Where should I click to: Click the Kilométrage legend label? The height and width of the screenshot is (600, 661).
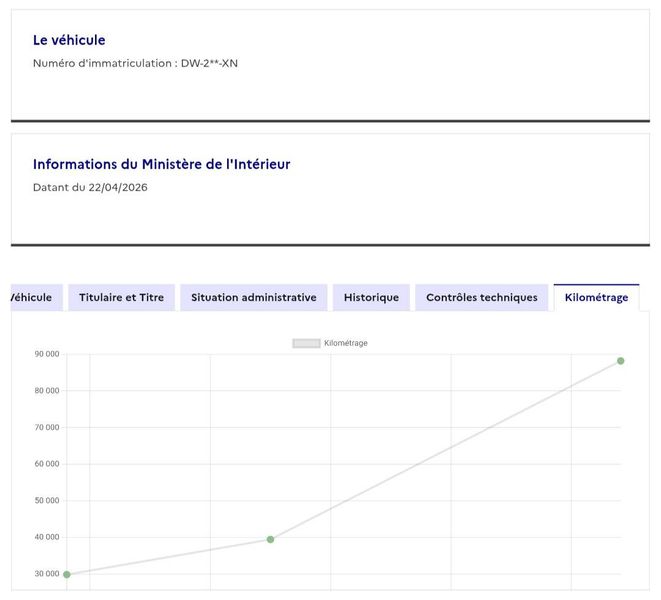point(346,343)
